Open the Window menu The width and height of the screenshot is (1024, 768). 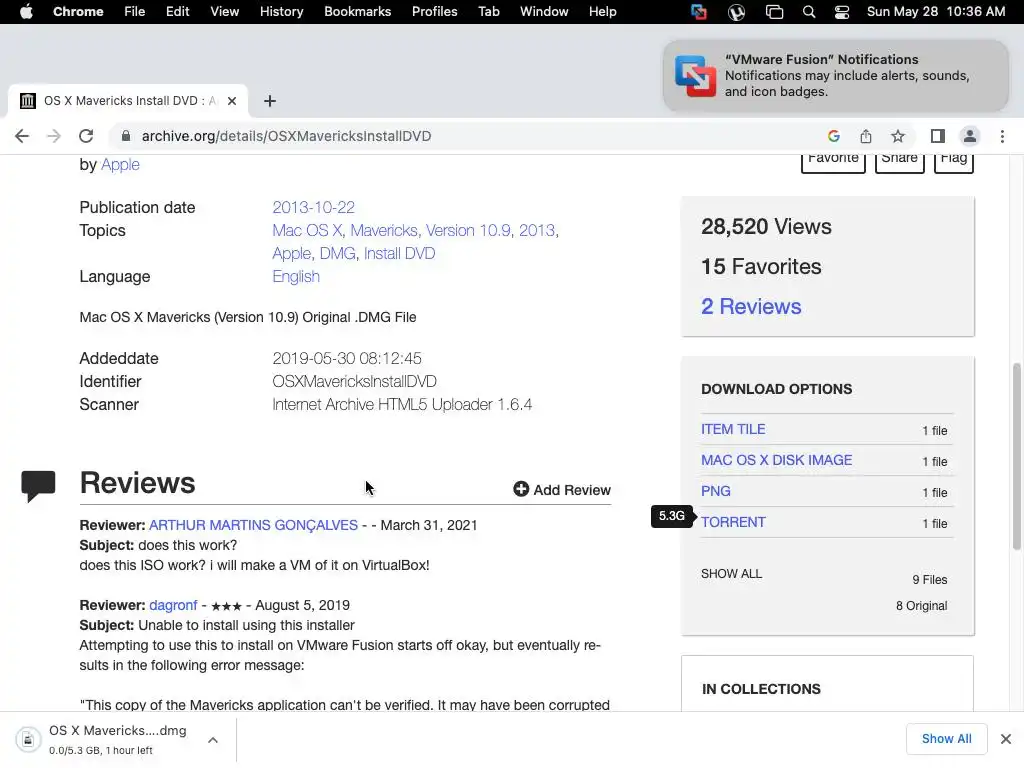pos(544,12)
